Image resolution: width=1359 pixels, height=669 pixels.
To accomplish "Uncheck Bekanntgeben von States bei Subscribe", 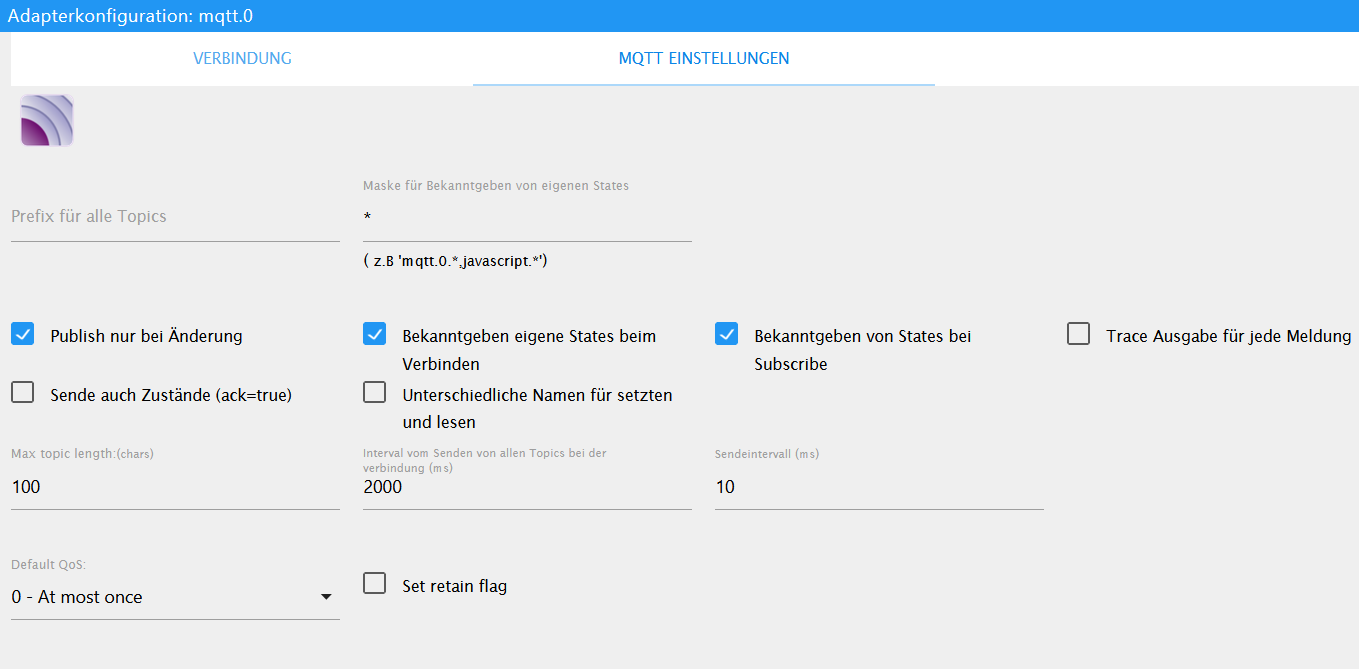I will tap(727, 334).
